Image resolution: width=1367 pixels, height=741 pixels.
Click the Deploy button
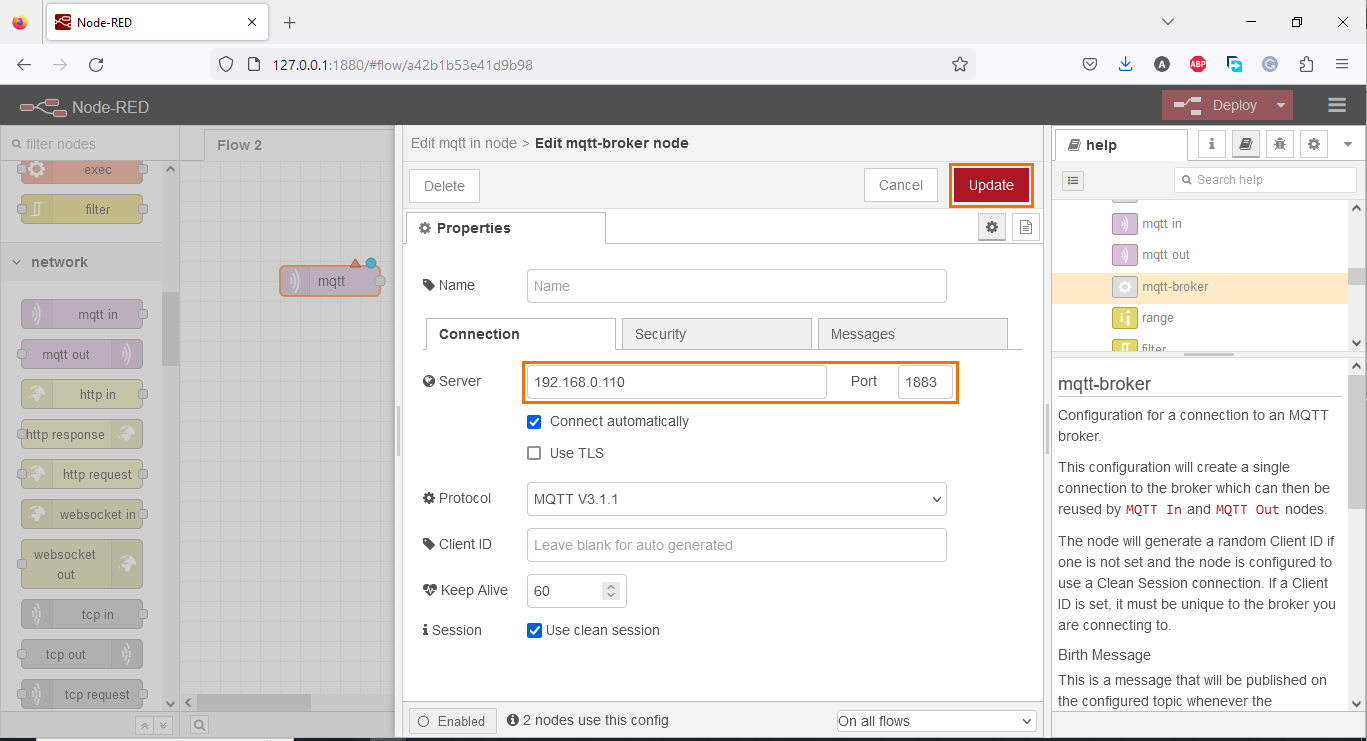click(x=1216, y=105)
